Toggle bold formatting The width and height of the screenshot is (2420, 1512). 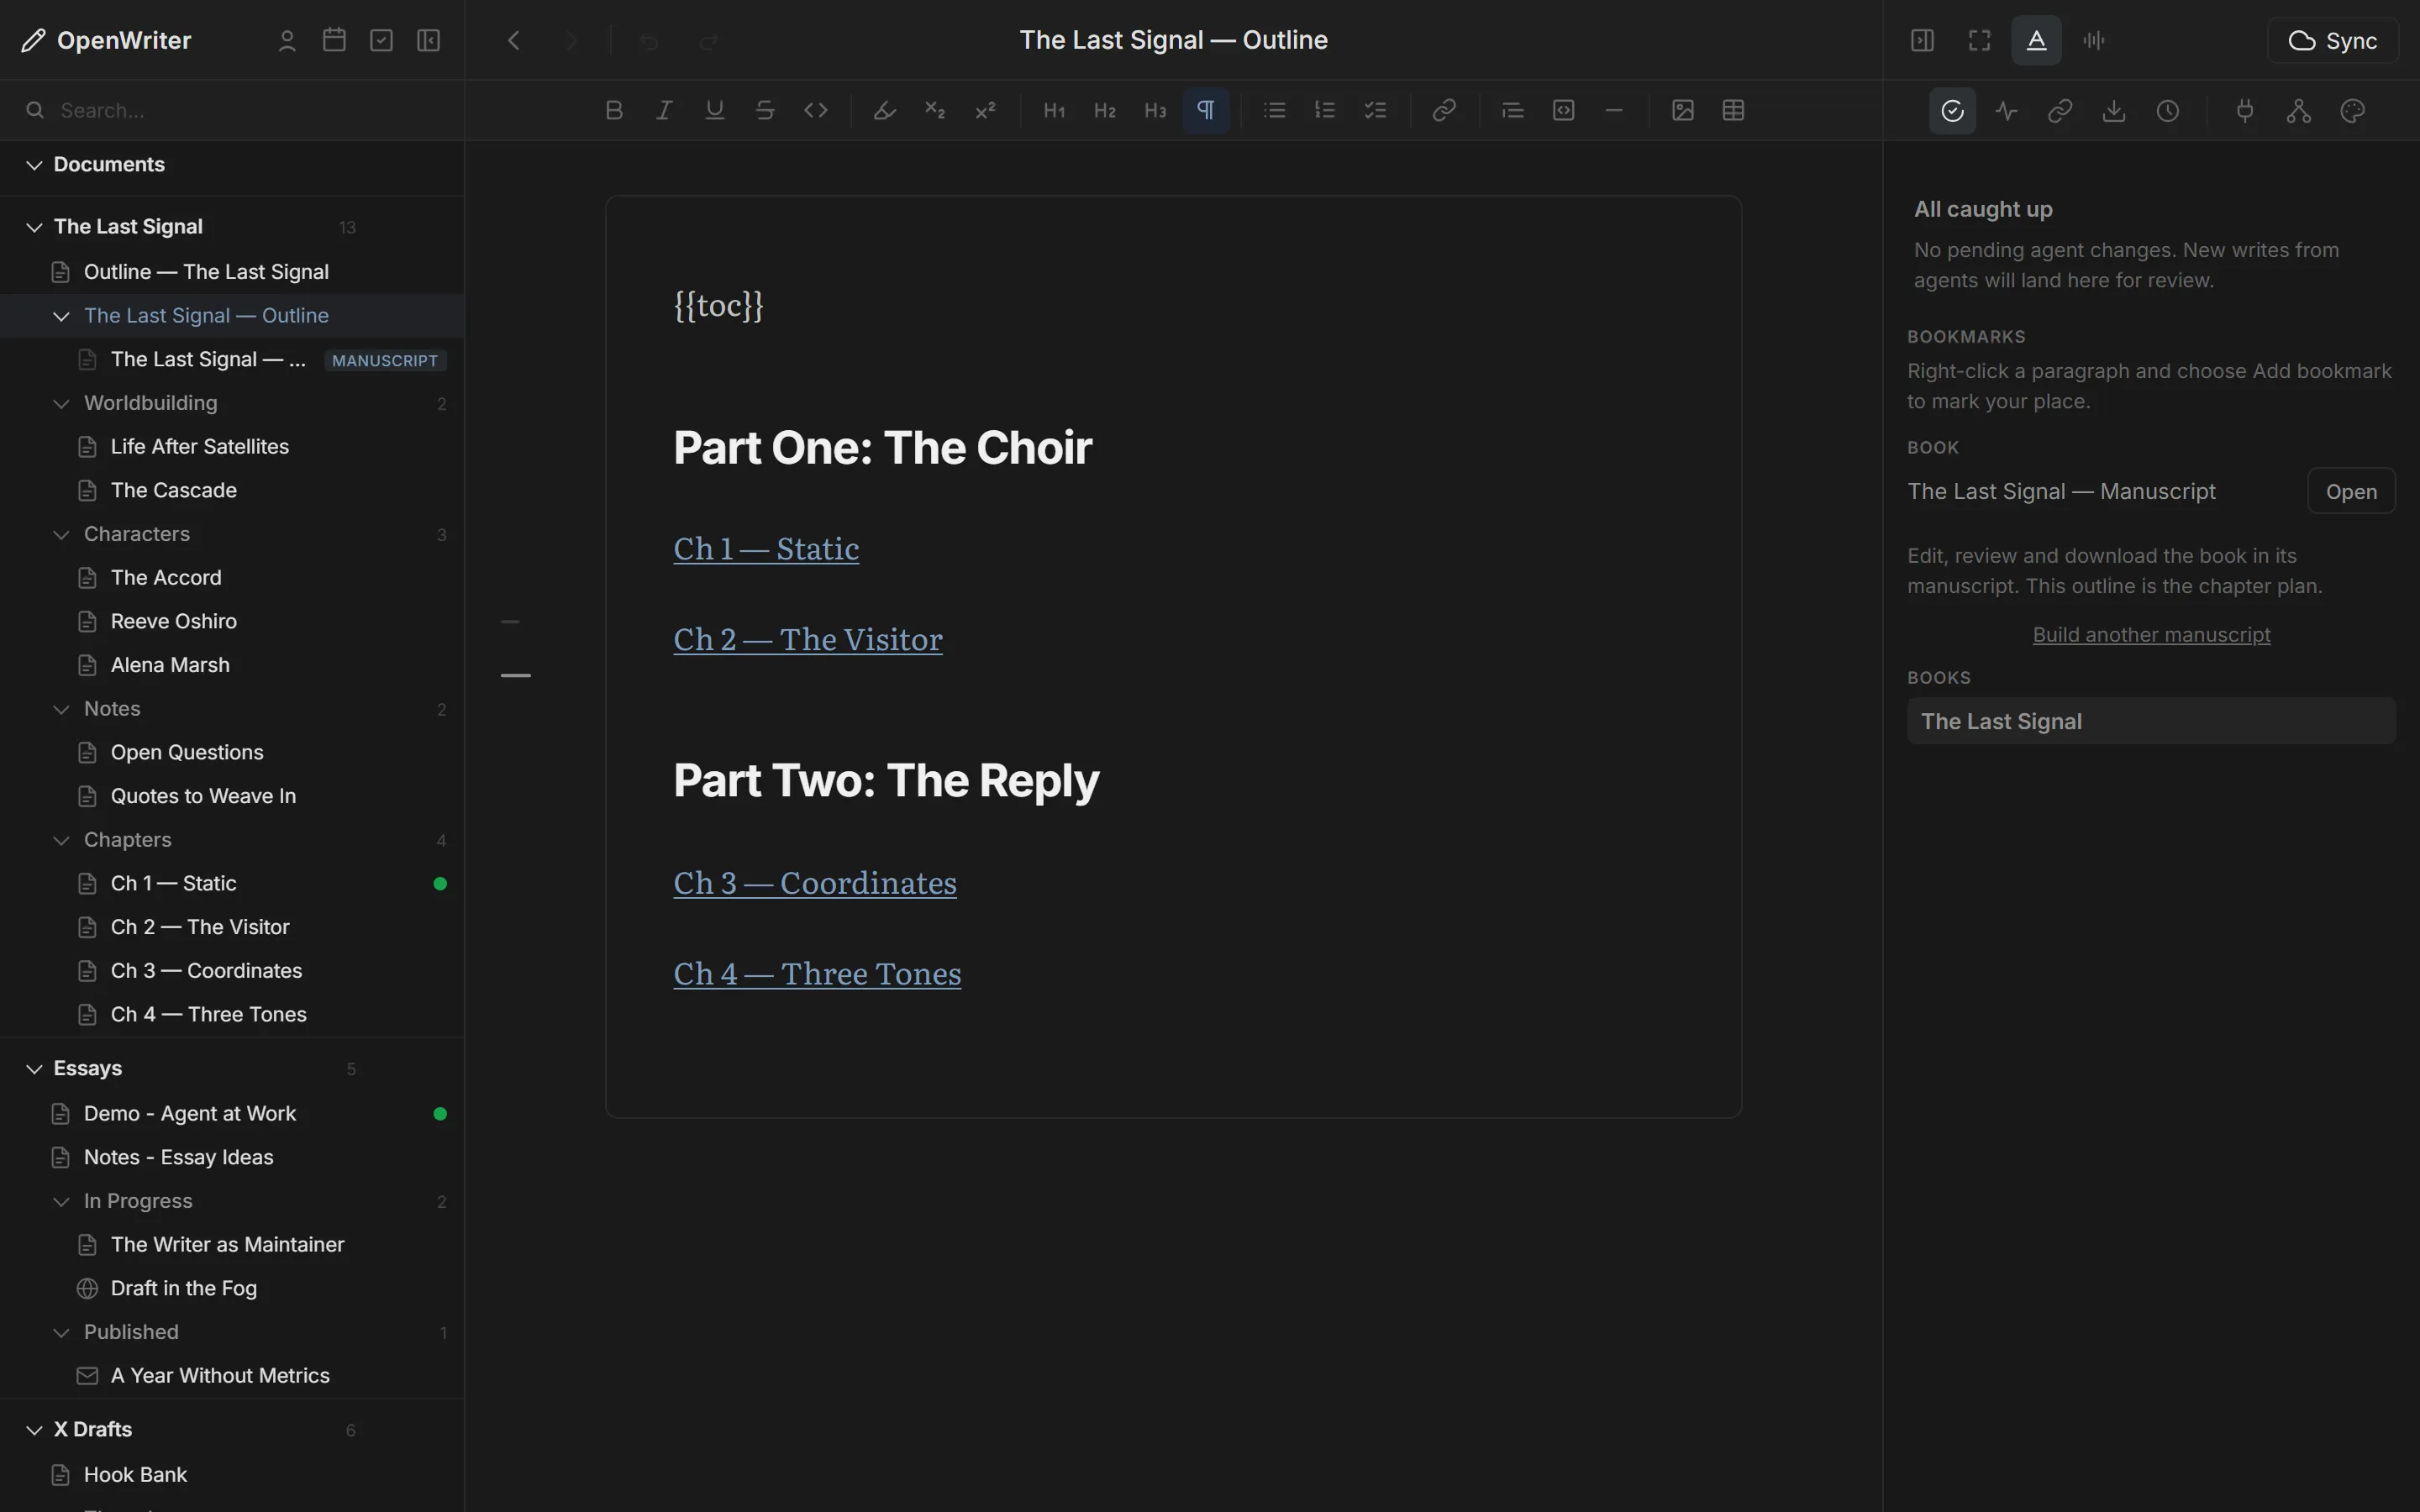[x=614, y=110]
